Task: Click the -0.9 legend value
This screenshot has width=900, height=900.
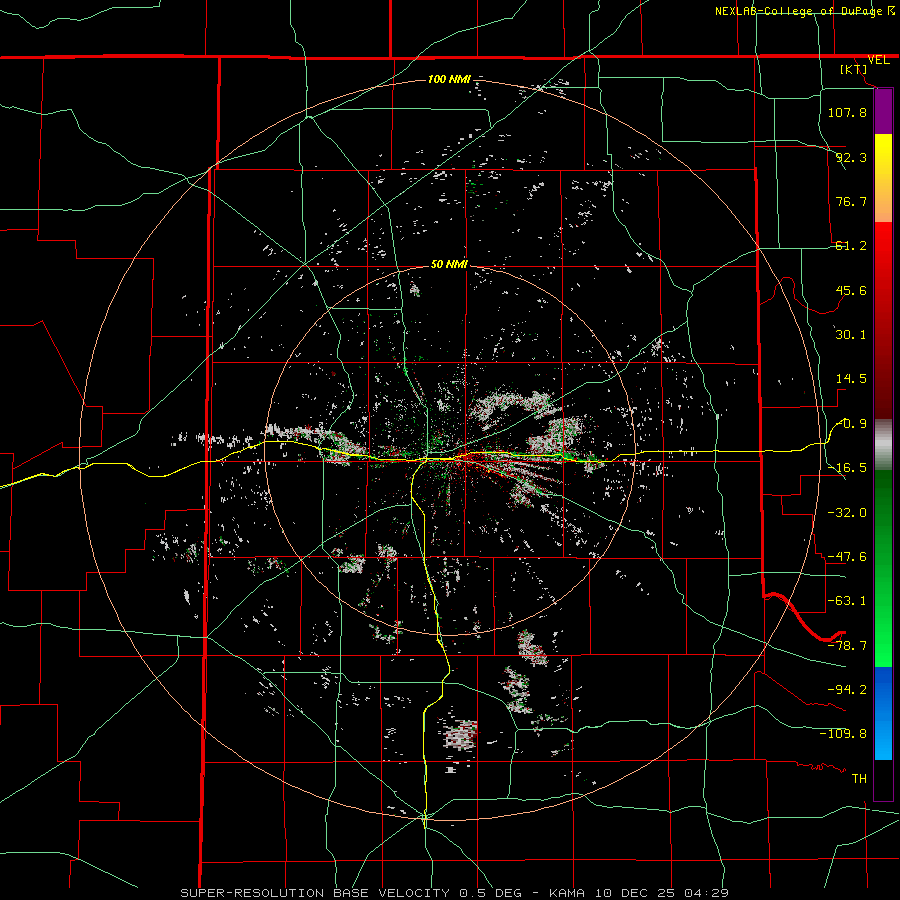Action: [852, 424]
